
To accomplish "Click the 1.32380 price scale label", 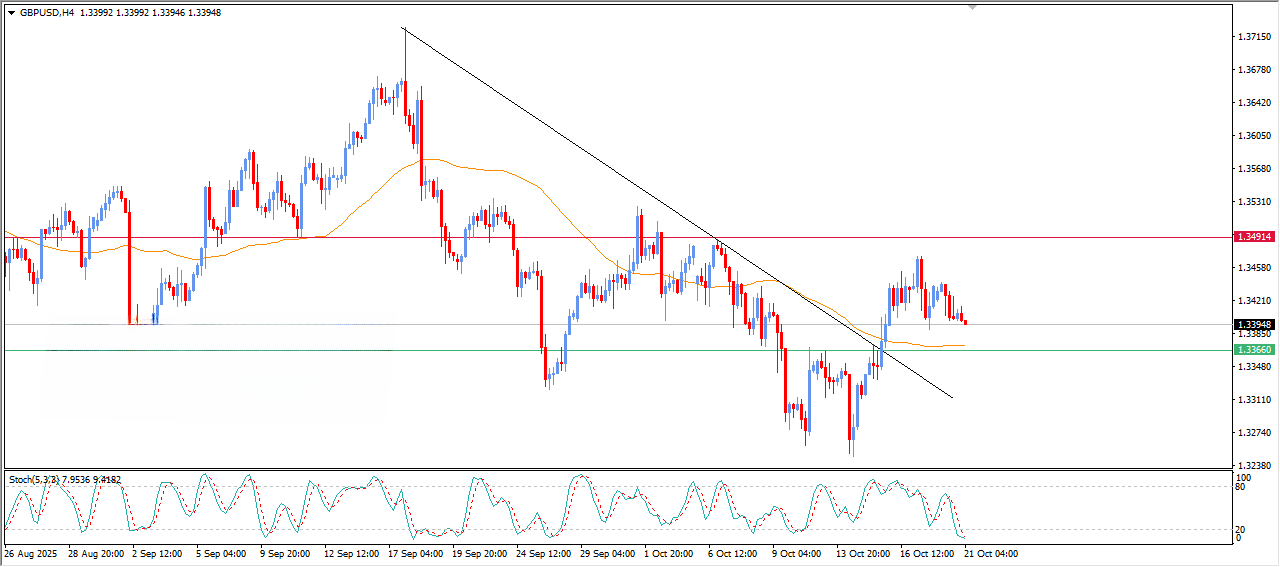I will pos(1254,465).
